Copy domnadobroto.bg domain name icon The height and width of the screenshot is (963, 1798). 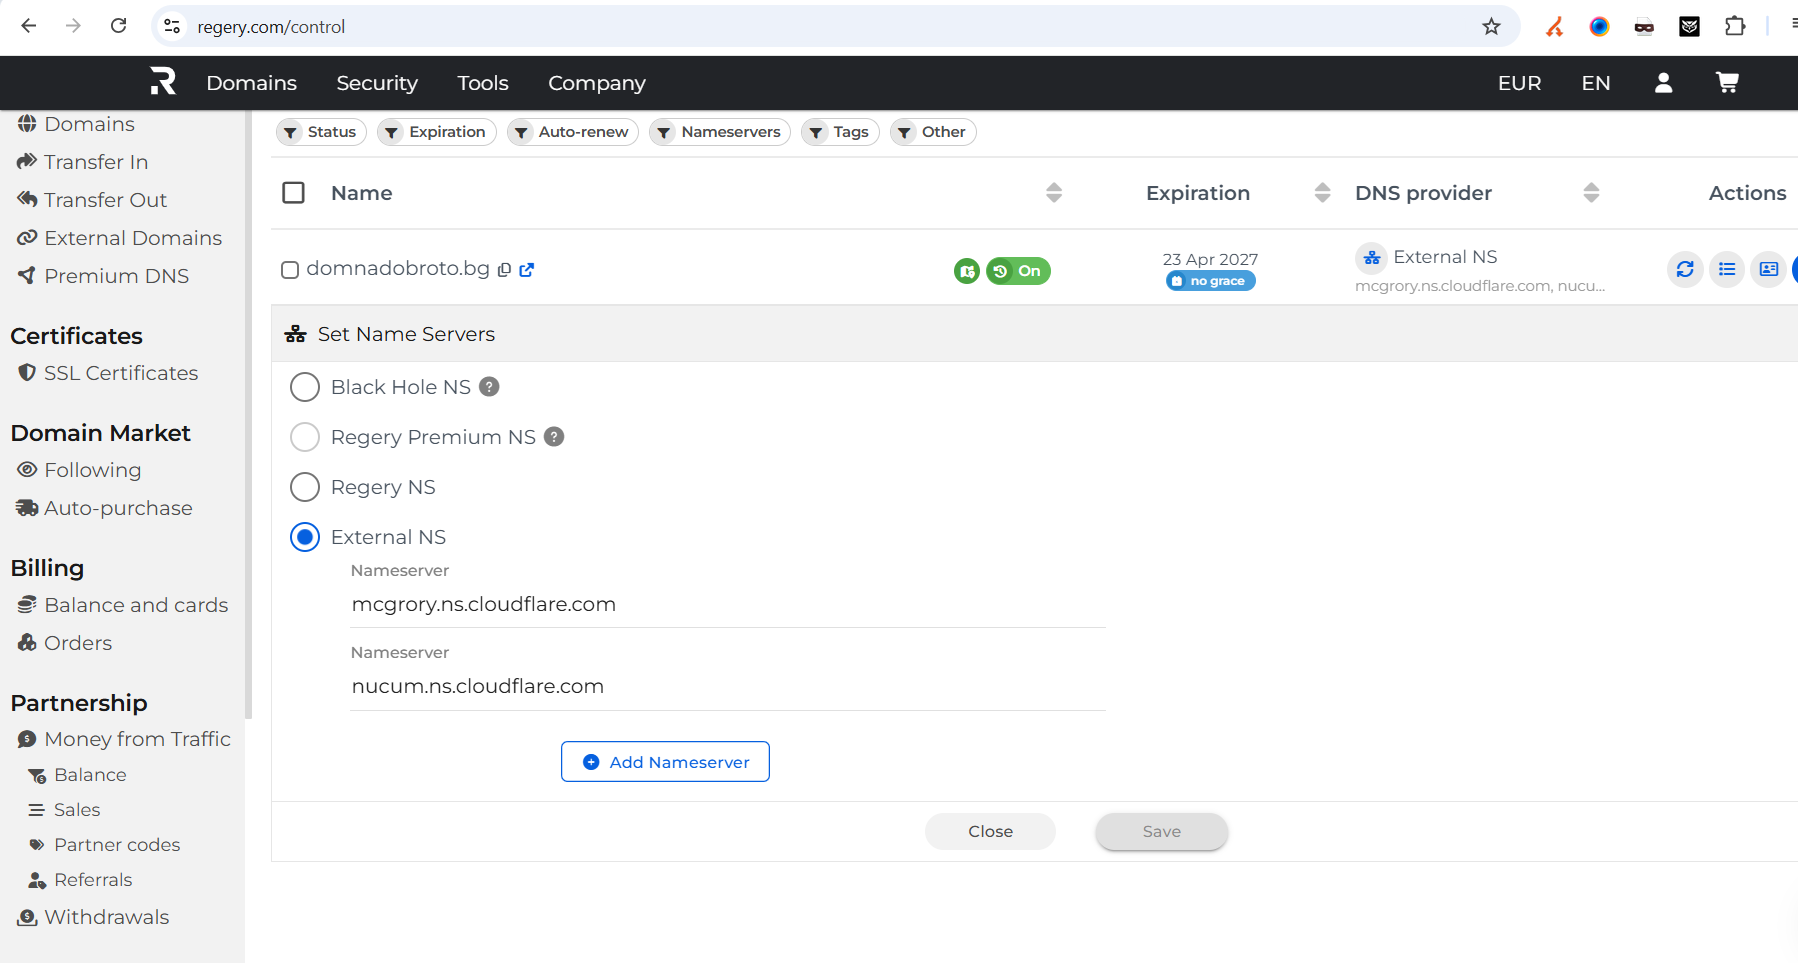pos(505,270)
